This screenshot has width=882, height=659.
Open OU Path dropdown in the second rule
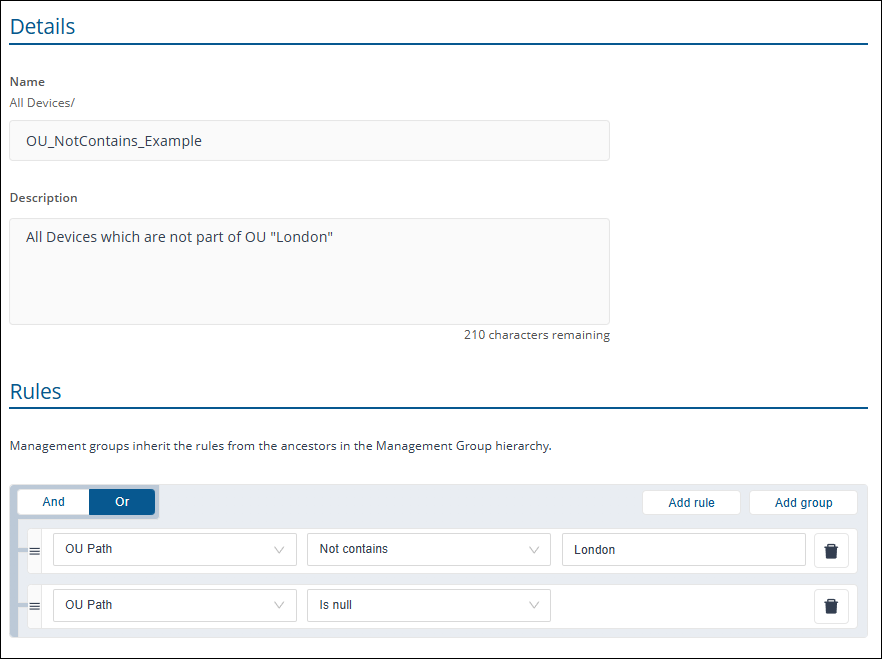(174, 605)
